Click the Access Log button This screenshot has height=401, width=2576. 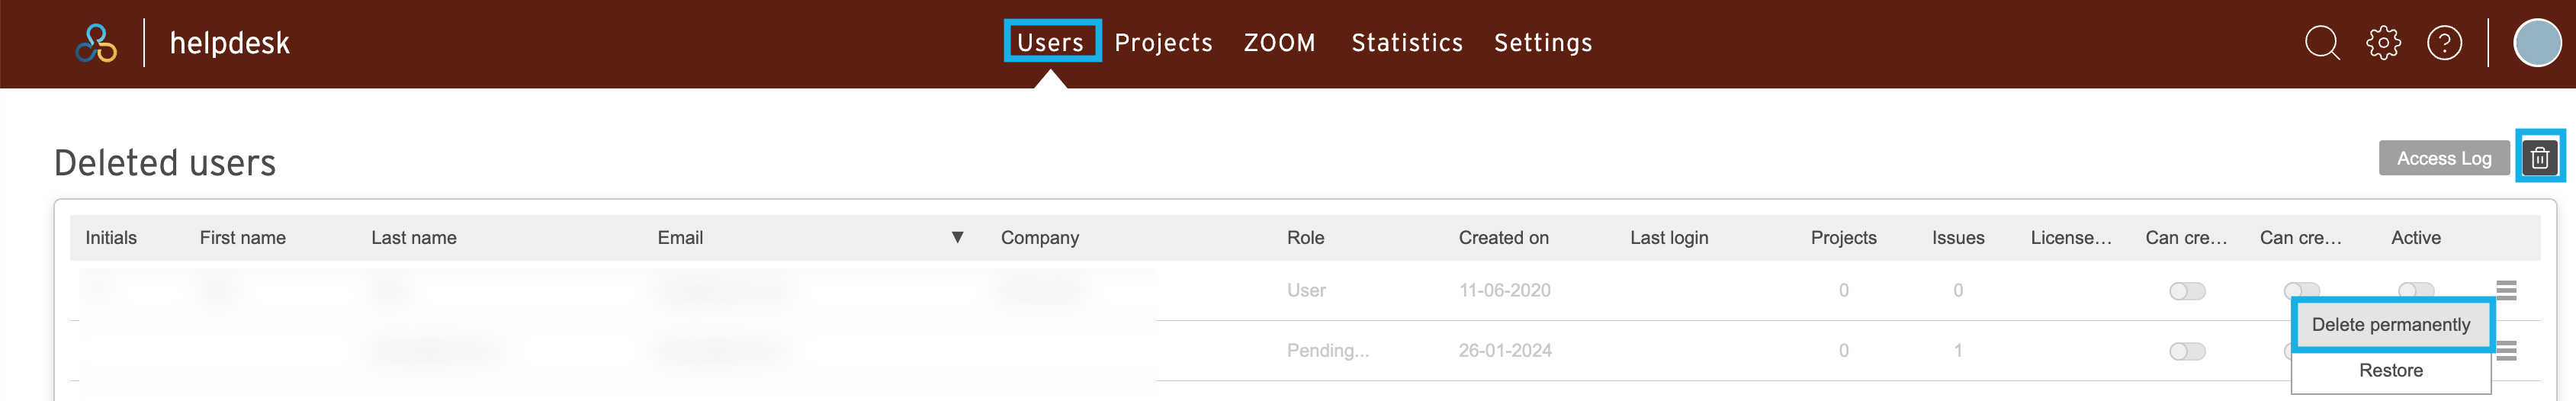click(2443, 158)
